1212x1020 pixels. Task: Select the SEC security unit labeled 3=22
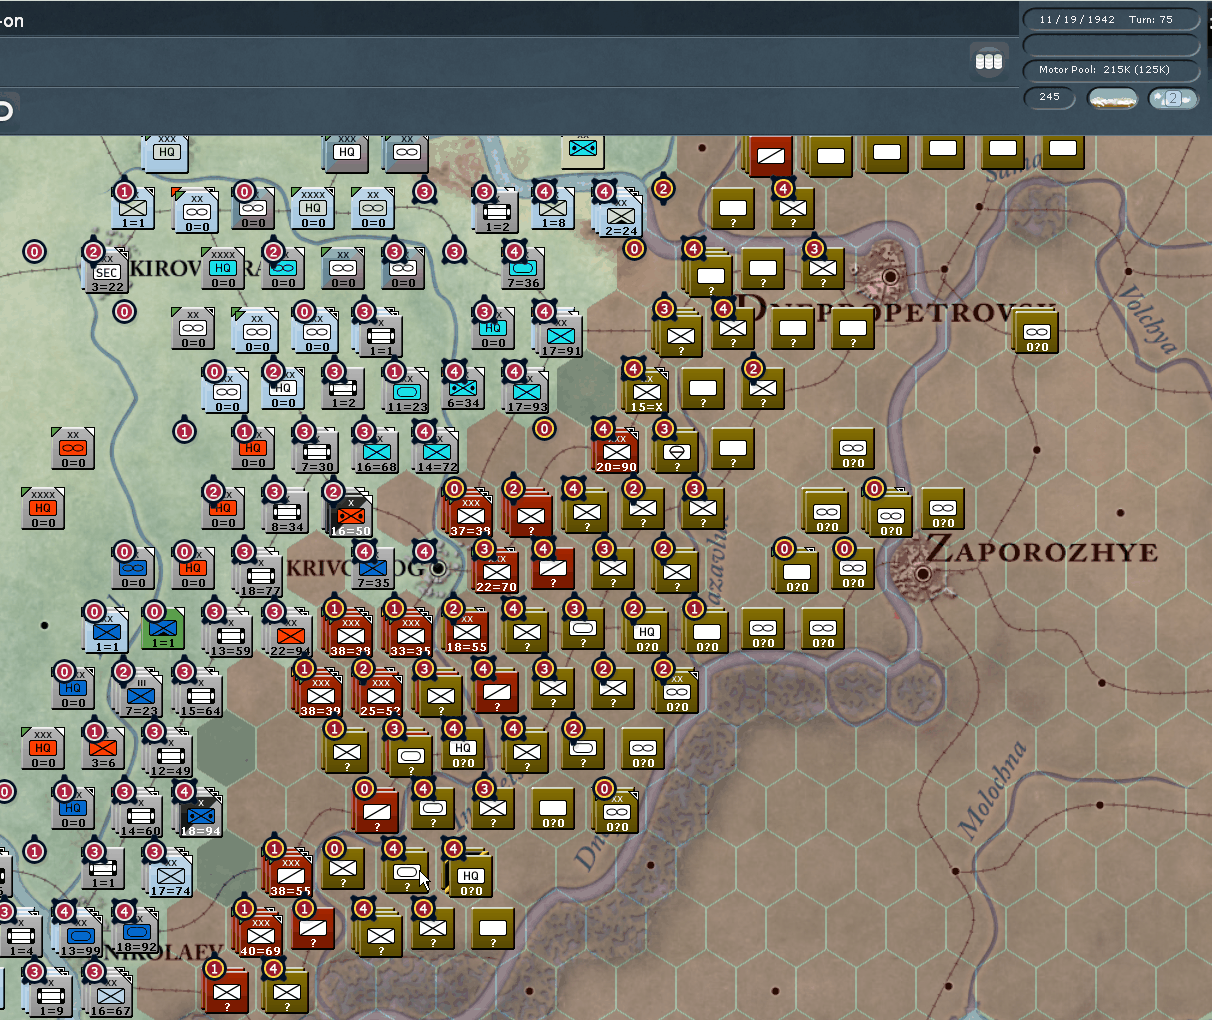click(x=106, y=273)
